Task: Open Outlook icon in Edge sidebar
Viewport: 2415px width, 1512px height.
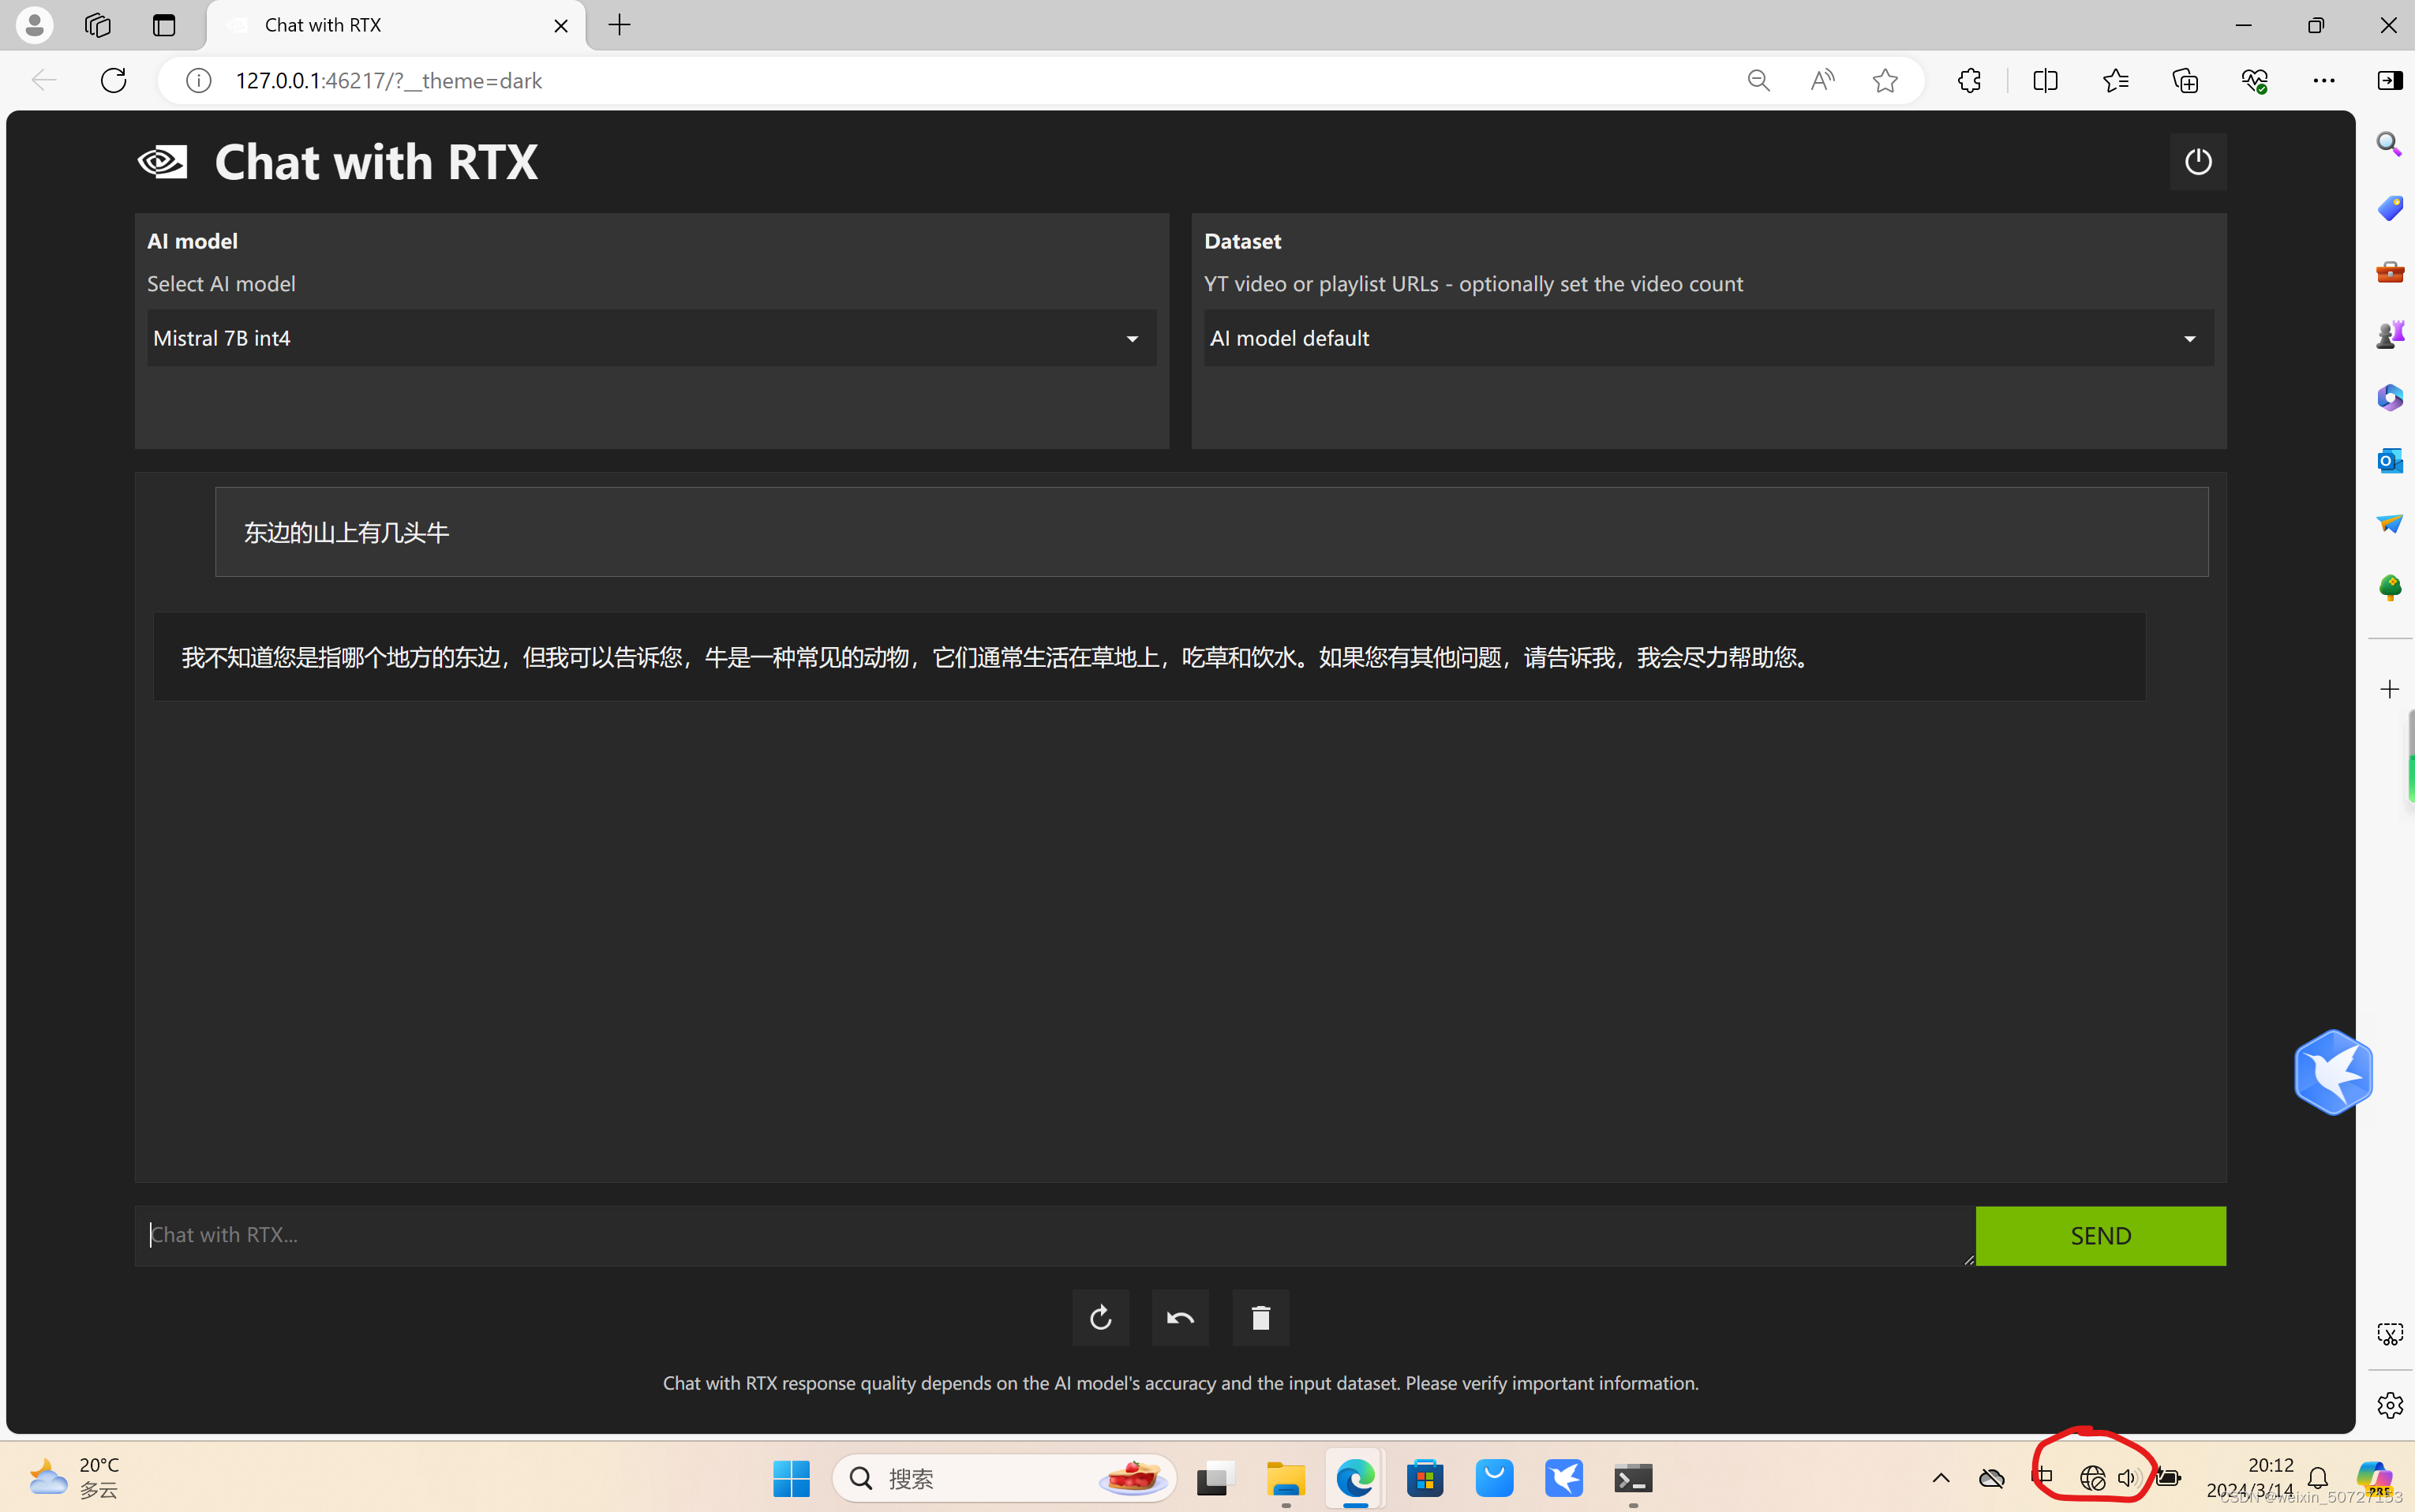Action: [2389, 460]
